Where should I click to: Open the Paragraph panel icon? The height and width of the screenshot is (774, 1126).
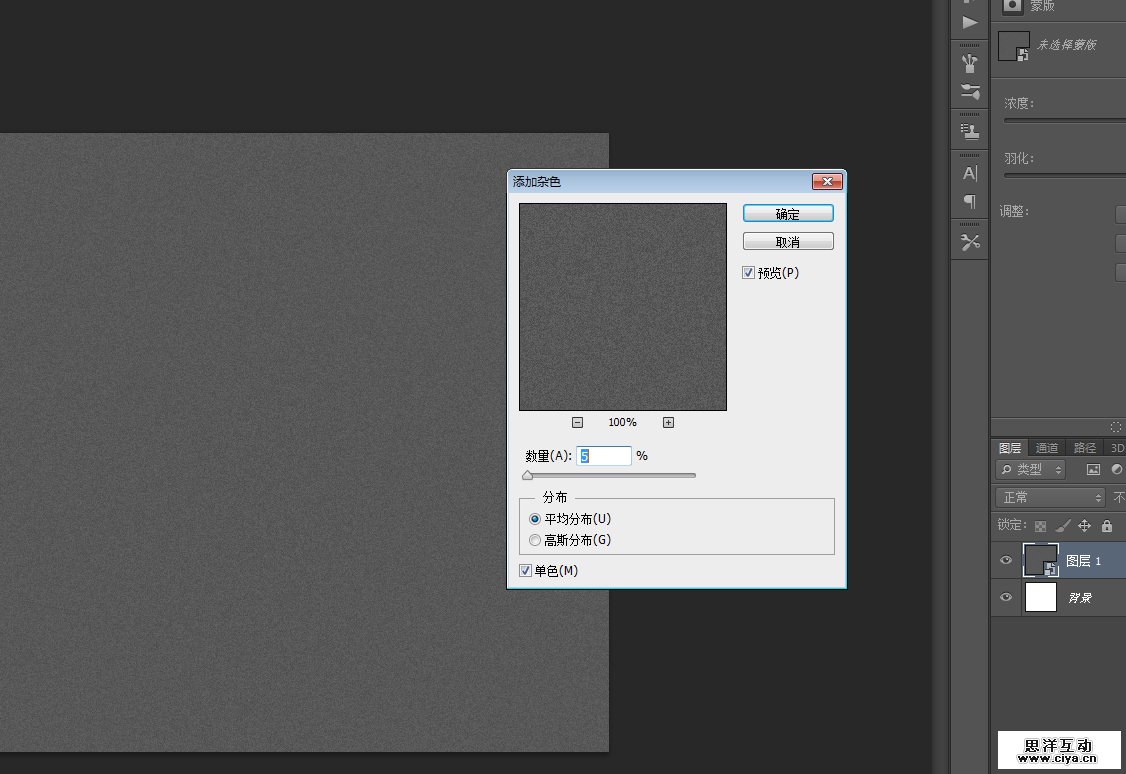pyautogui.click(x=970, y=202)
